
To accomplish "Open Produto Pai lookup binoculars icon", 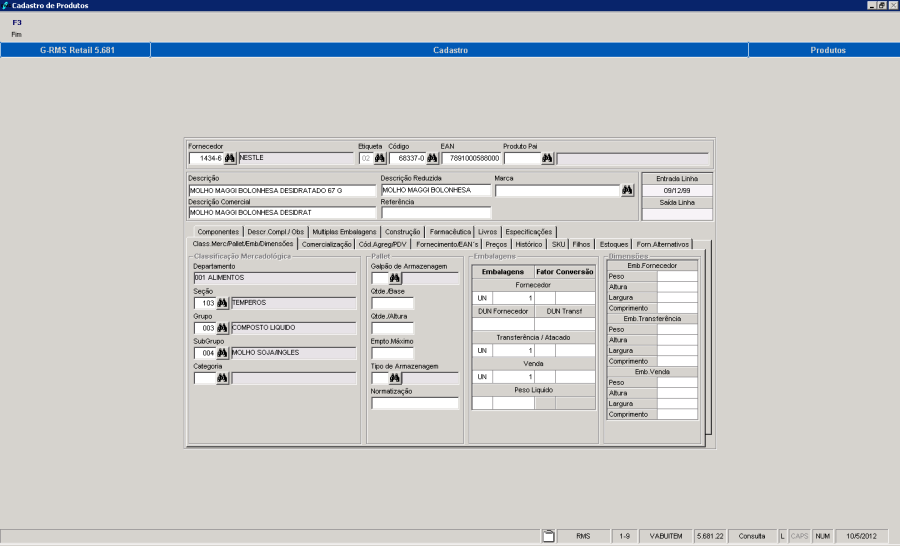I will coord(547,158).
